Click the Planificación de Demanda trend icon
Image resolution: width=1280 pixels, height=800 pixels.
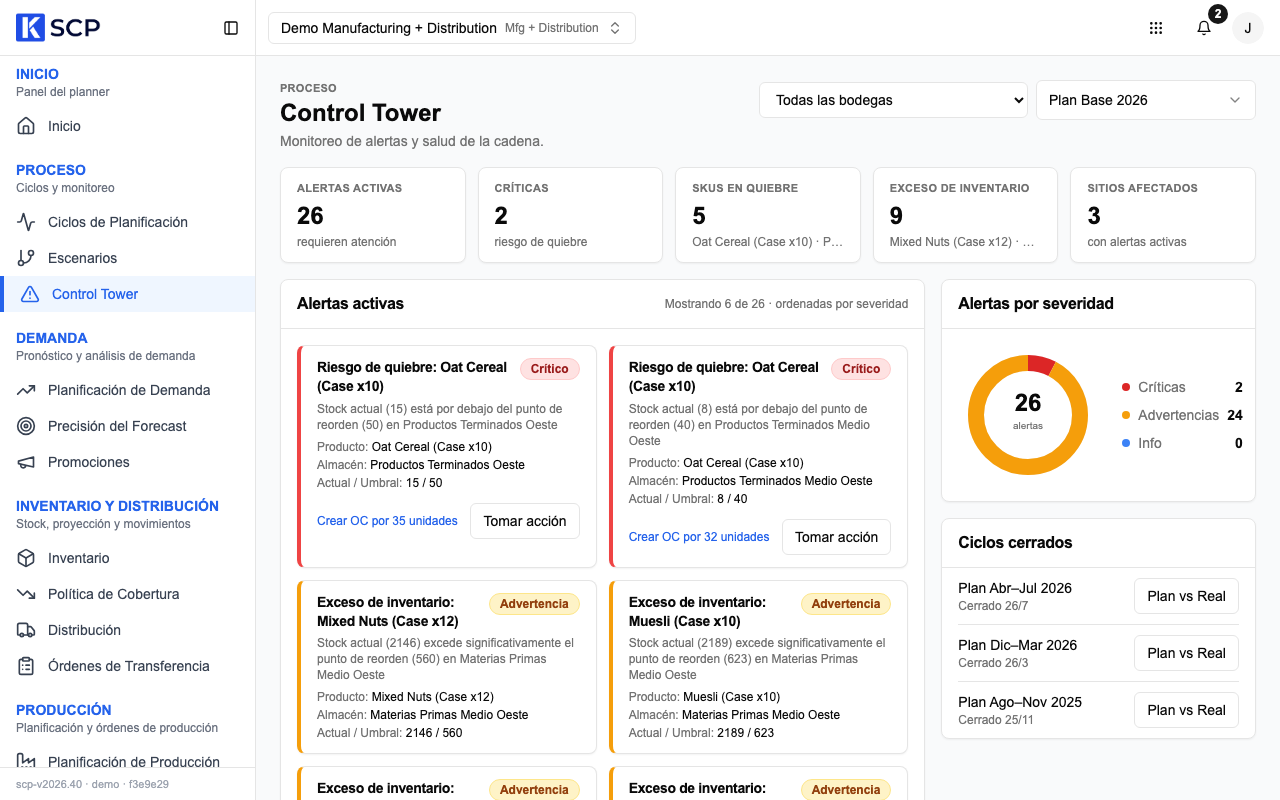tap(26, 390)
